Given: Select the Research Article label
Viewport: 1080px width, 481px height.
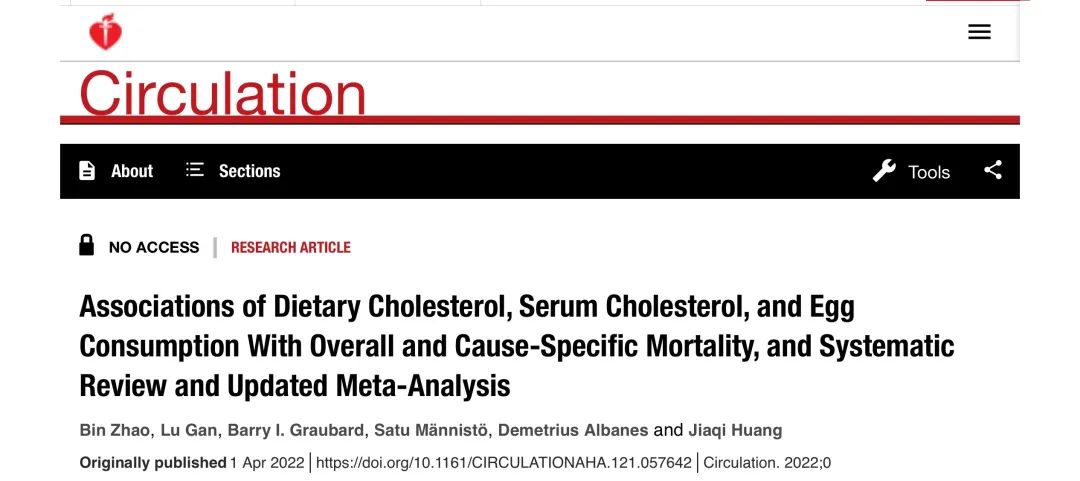Looking at the screenshot, I should click(291, 247).
